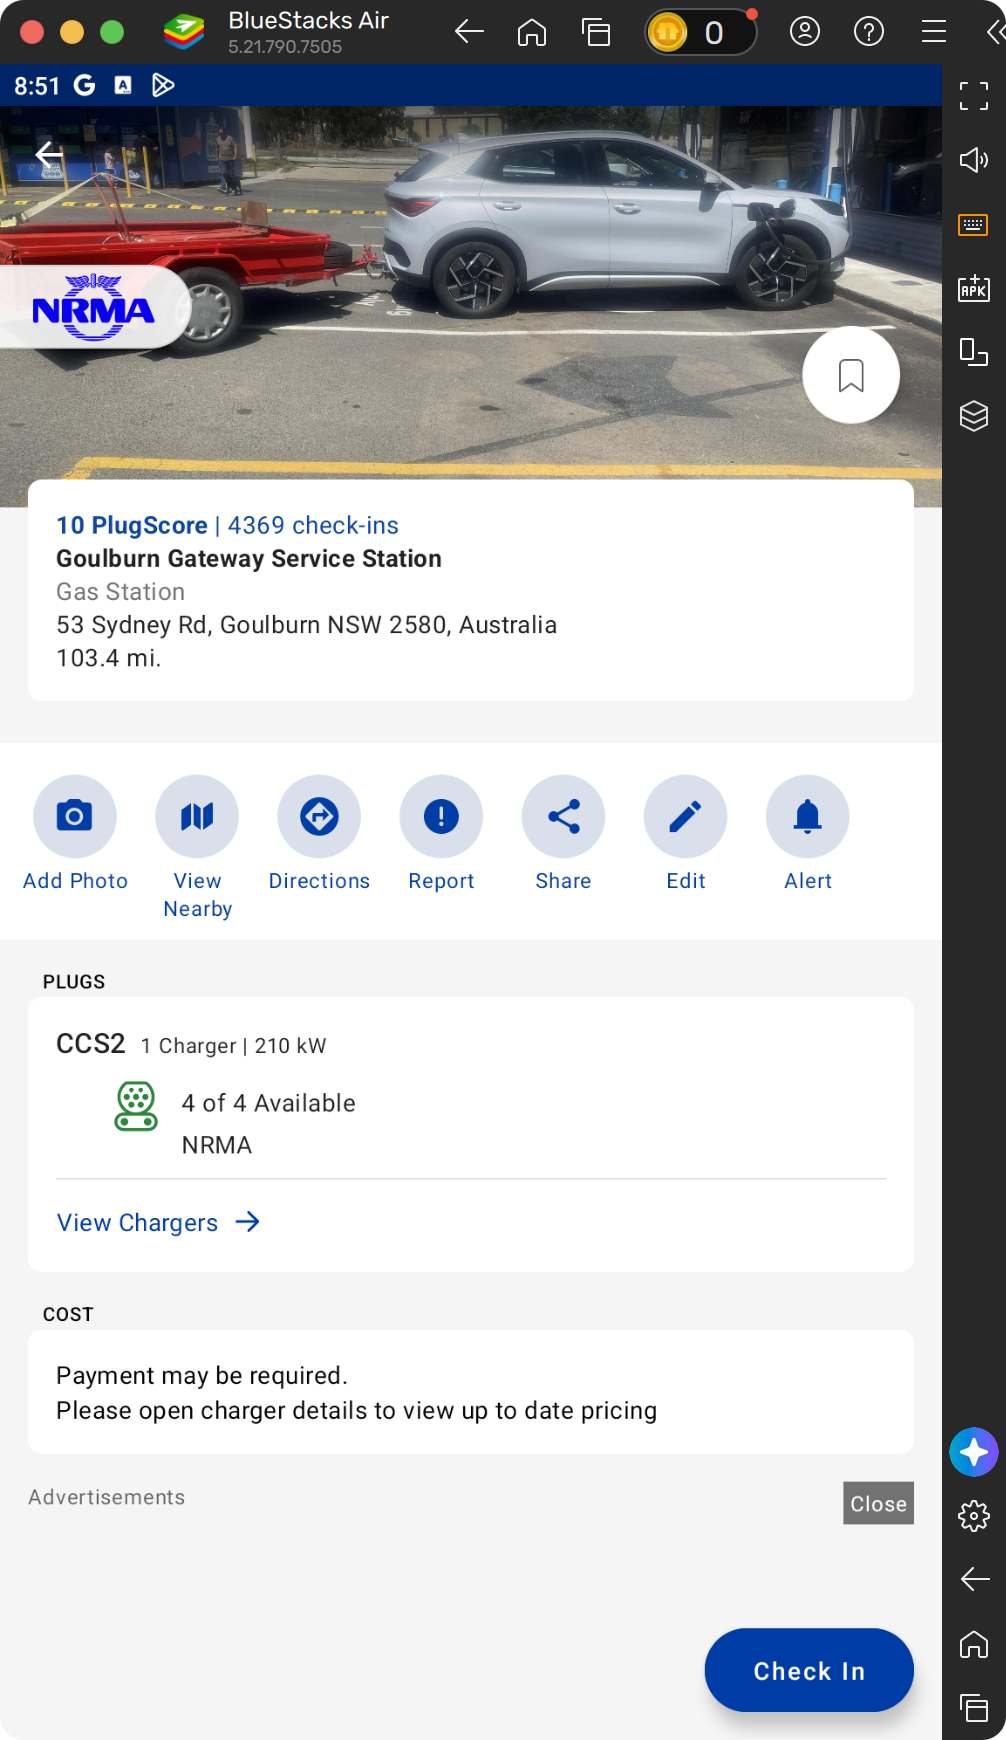Get Directions to the station
This screenshot has width=1006, height=1740.
click(x=319, y=816)
